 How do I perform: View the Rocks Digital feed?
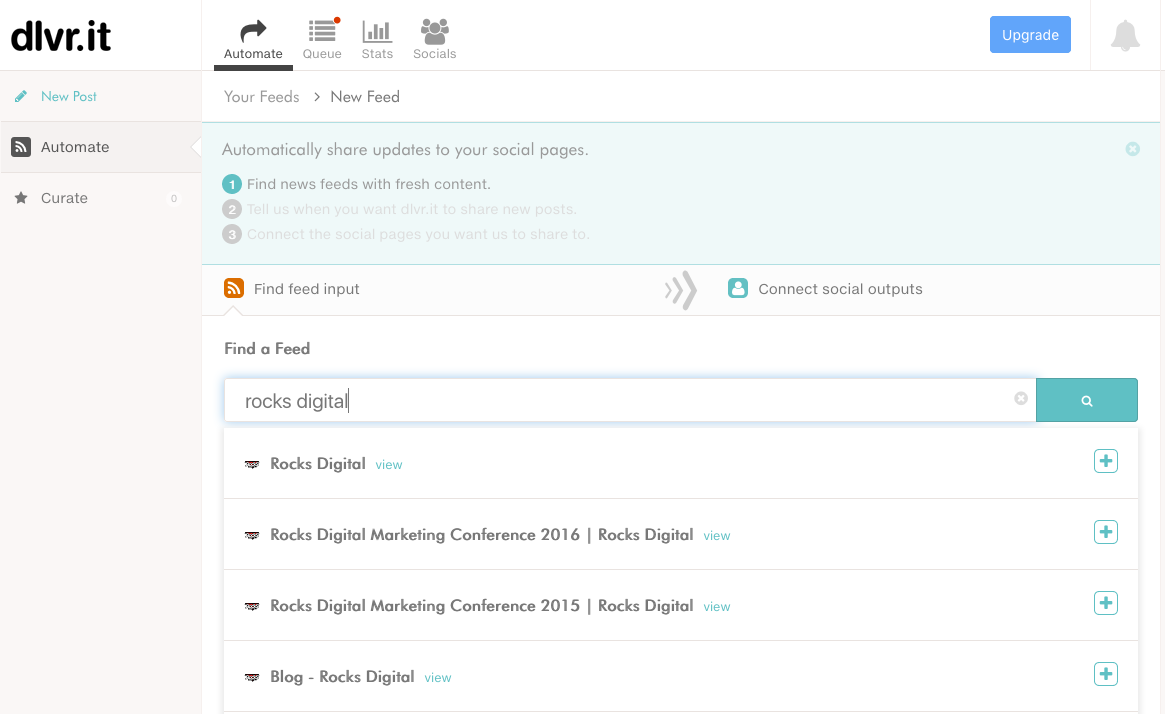click(389, 465)
